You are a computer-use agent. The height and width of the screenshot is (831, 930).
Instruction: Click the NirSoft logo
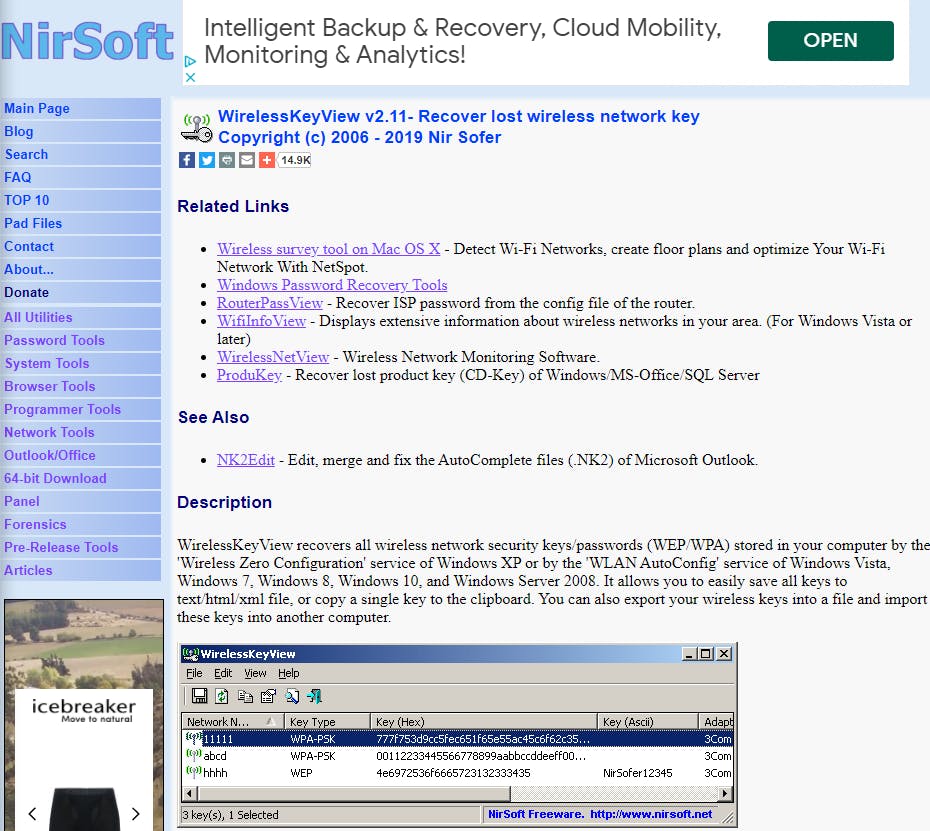point(88,42)
